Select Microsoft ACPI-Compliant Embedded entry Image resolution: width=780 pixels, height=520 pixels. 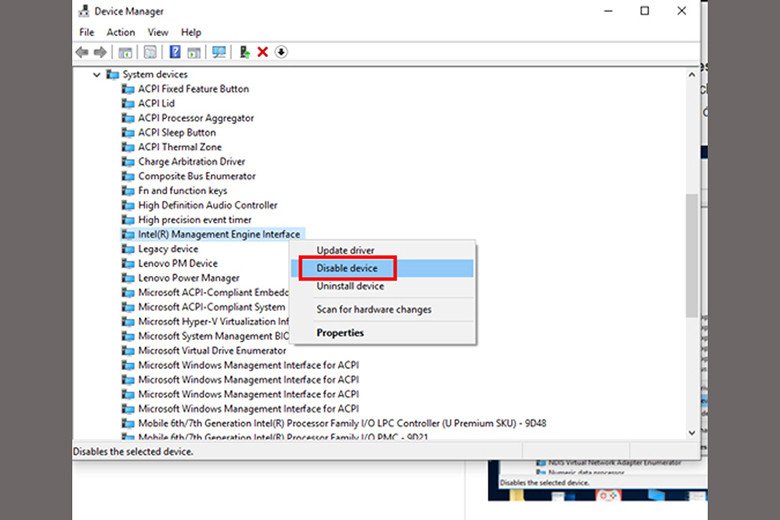click(213, 293)
